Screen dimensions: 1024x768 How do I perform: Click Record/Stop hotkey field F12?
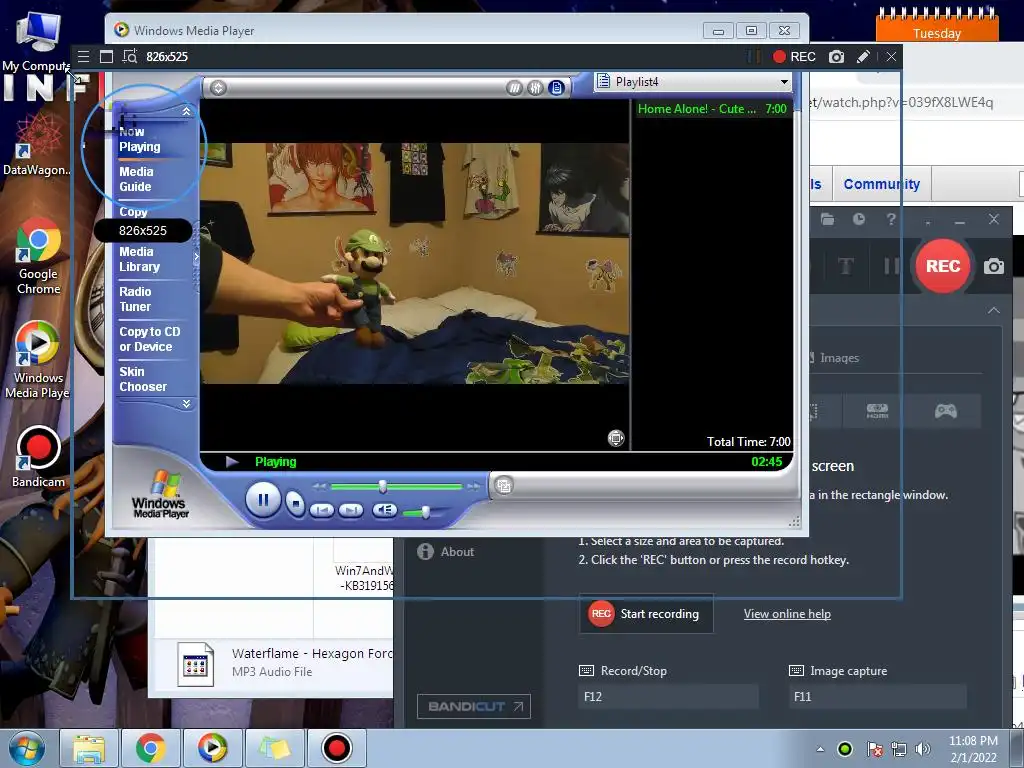tap(668, 697)
